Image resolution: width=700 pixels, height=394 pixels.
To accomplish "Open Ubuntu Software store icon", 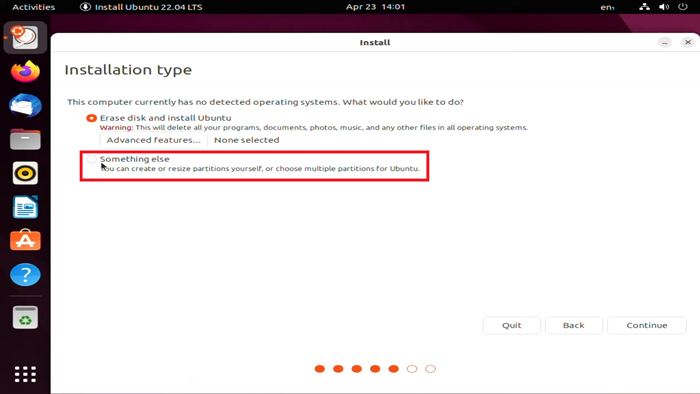I will coord(25,241).
